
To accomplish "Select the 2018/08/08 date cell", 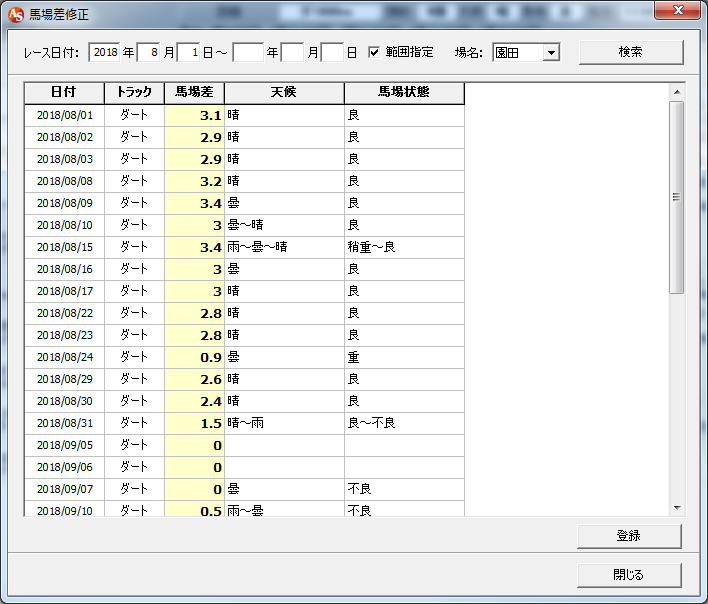I will pos(65,181).
